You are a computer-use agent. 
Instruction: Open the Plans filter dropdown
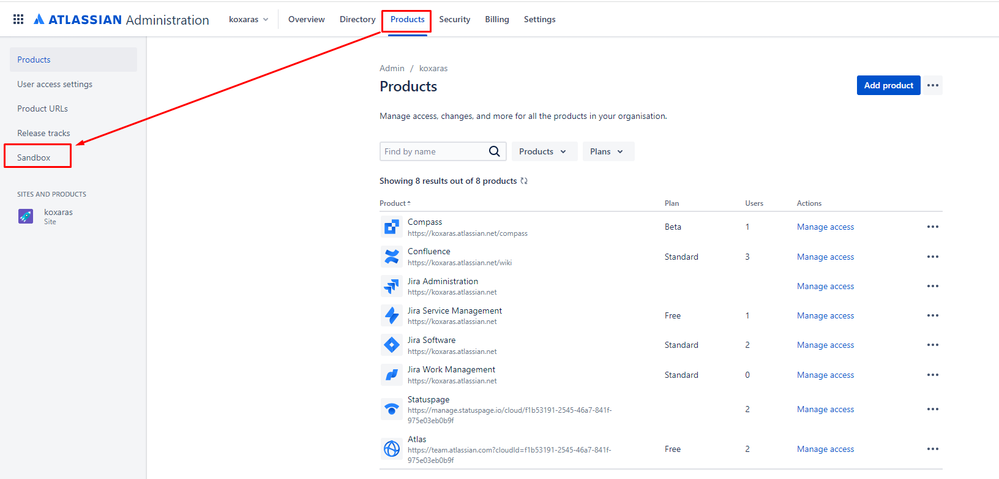click(608, 152)
